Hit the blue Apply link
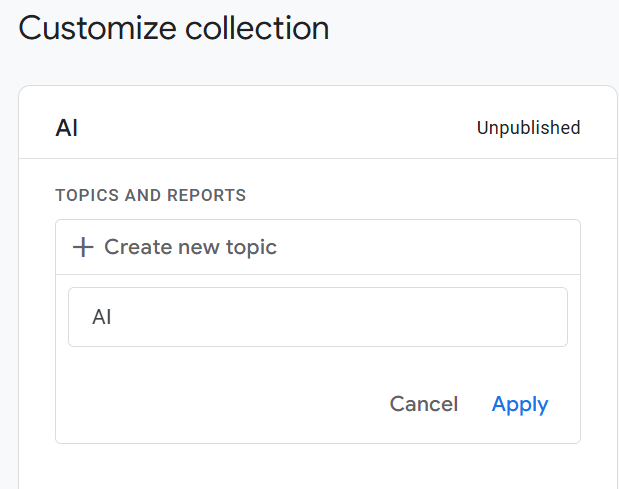Viewport: 619px width, 489px height. coord(520,404)
